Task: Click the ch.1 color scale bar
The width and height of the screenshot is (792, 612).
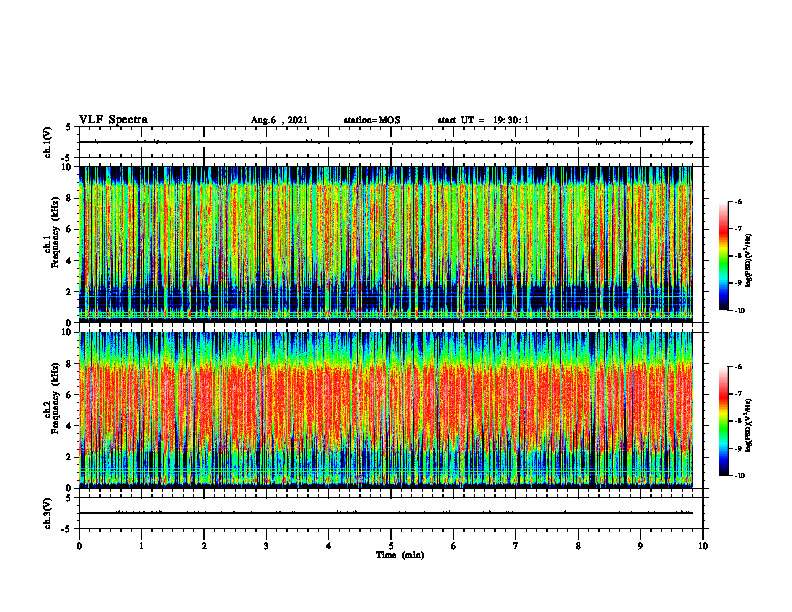Action: 723,256
